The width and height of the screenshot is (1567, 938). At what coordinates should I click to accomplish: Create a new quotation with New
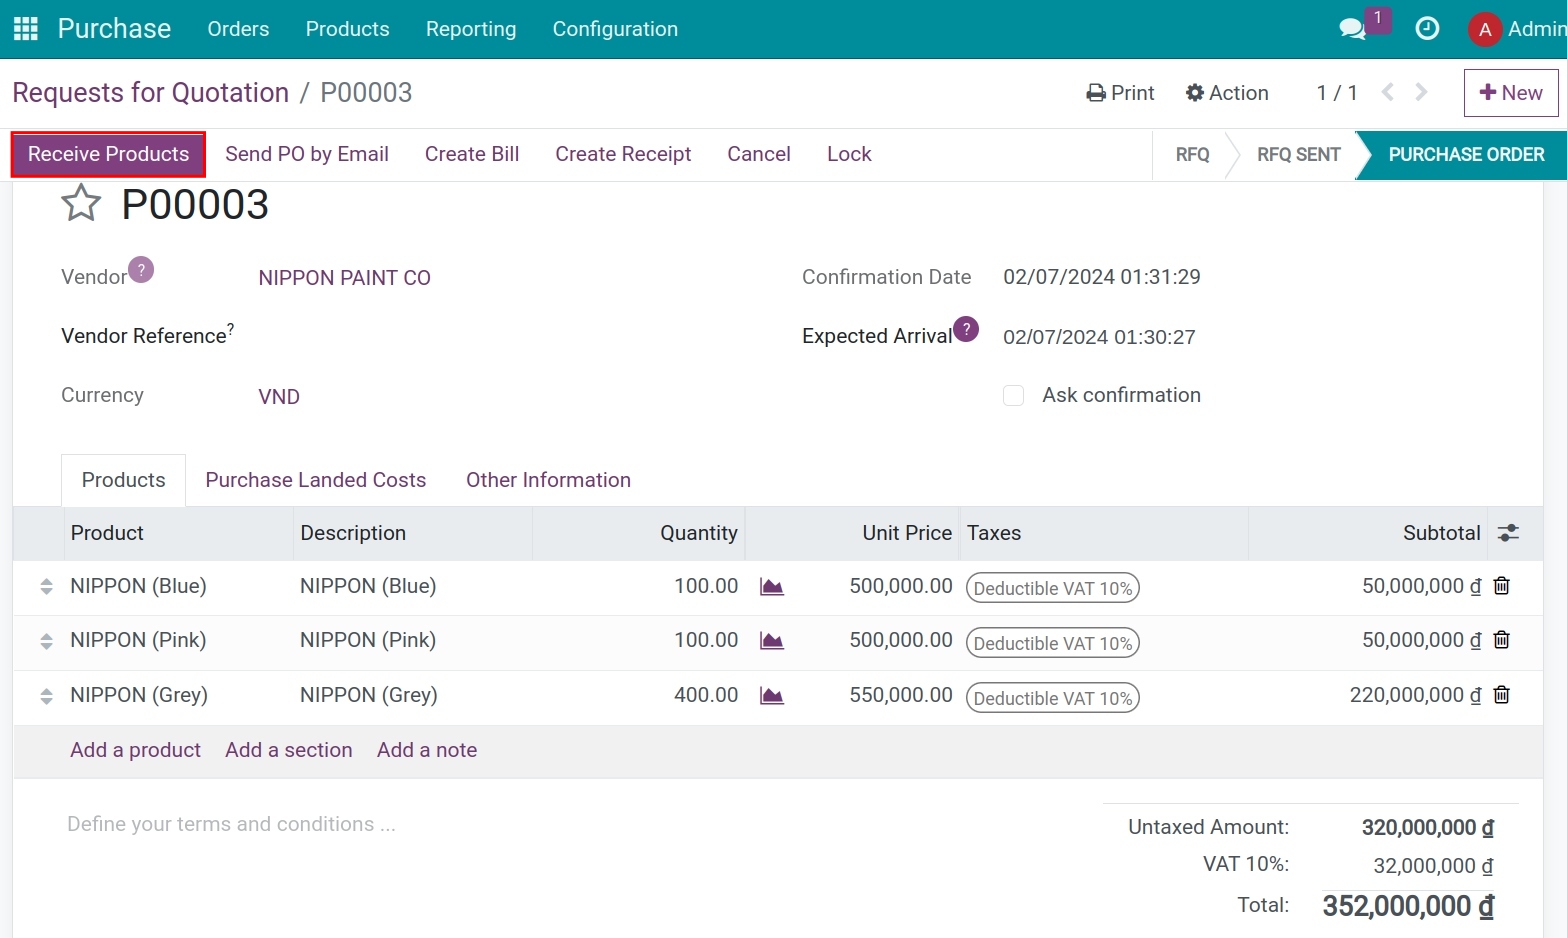click(1510, 92)
